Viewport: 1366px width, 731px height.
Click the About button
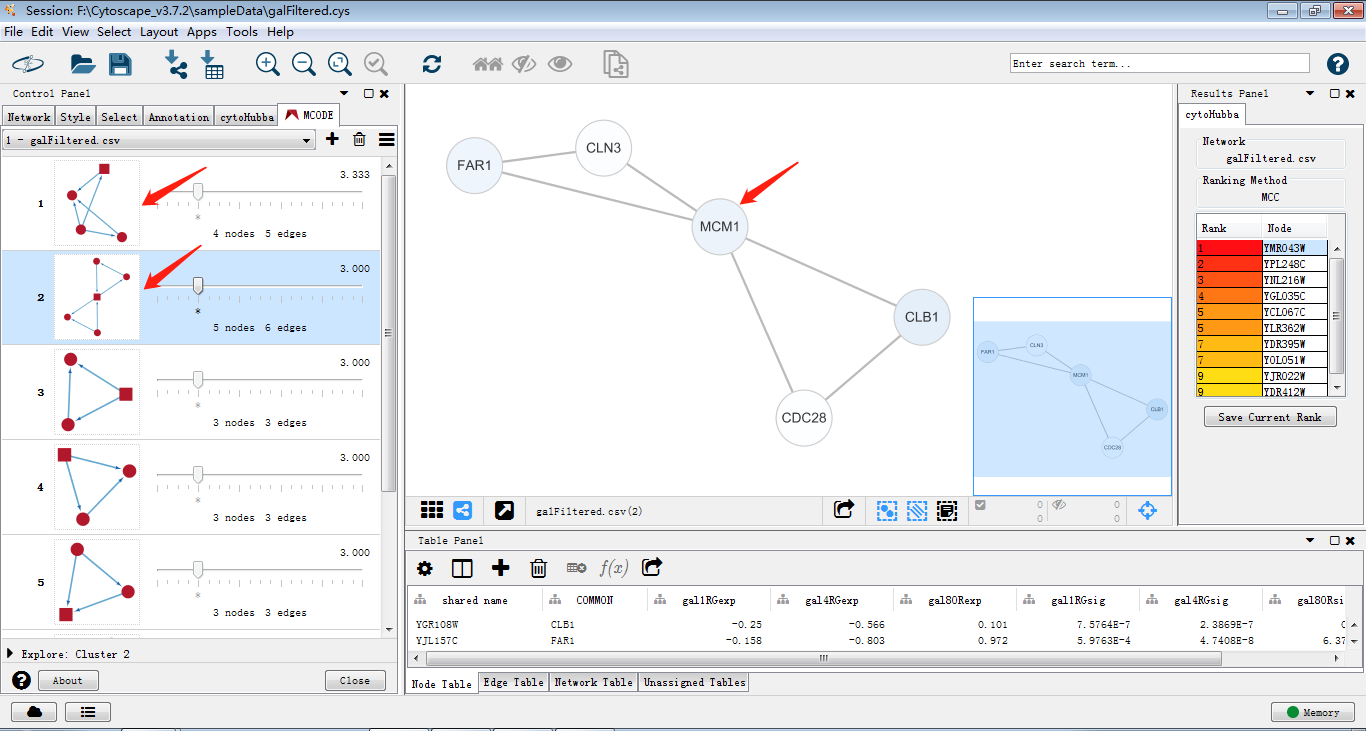[x=68, y=680]
